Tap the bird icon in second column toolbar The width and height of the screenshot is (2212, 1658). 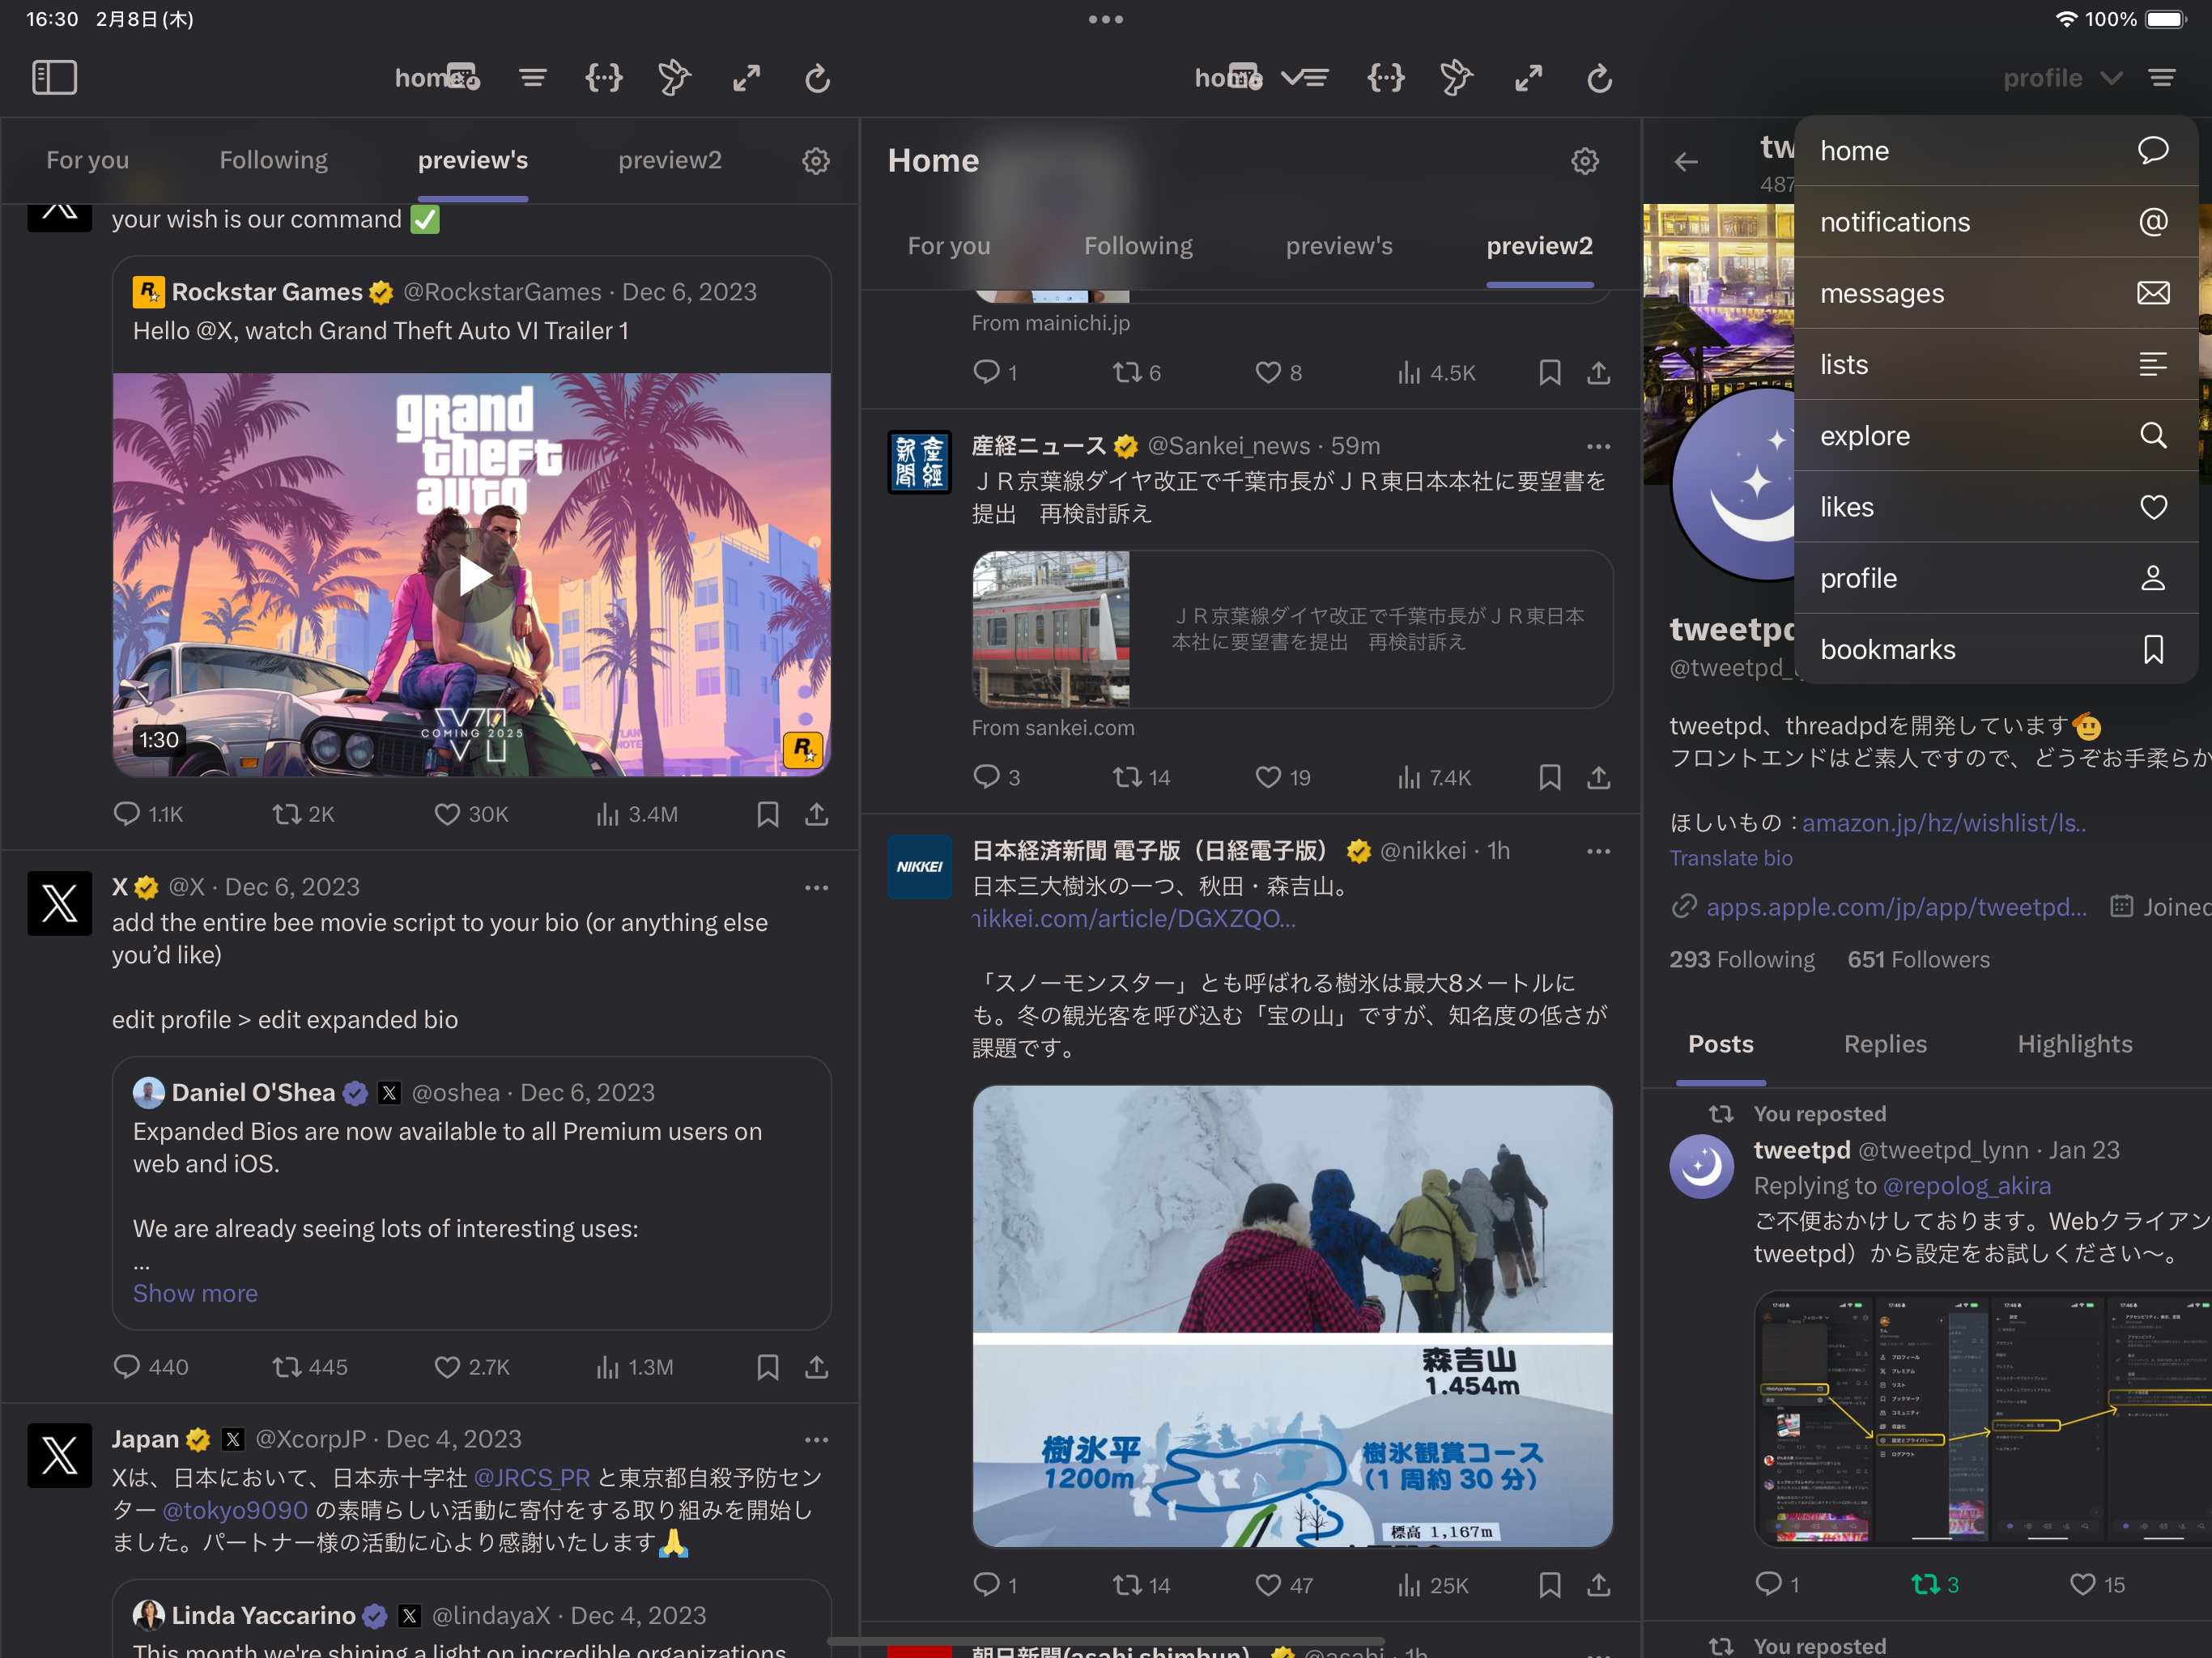[1457, 77]
